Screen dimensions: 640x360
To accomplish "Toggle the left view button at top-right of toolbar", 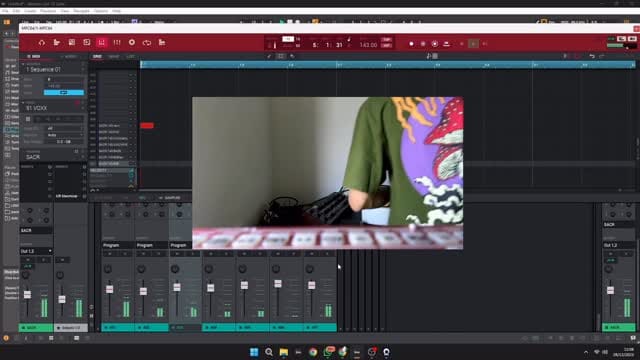I will coord(621,39).
